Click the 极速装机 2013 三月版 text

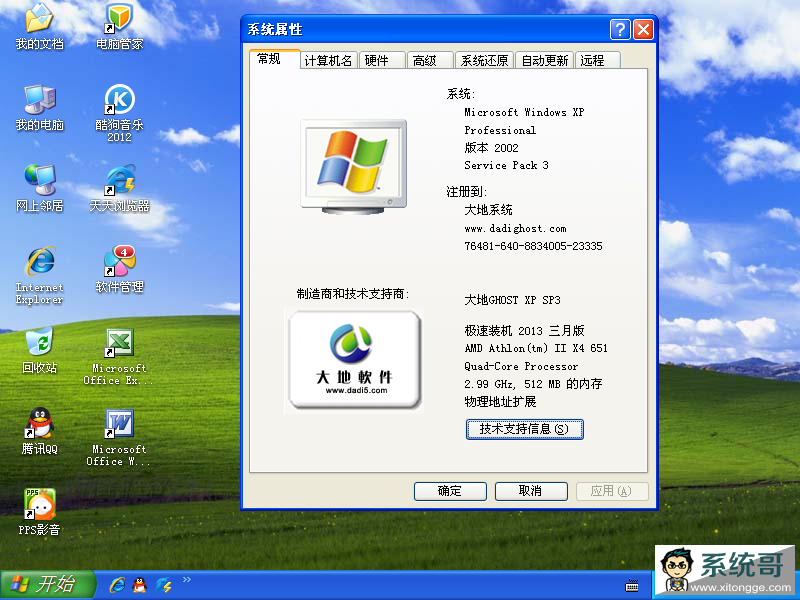tap(524, 331)
